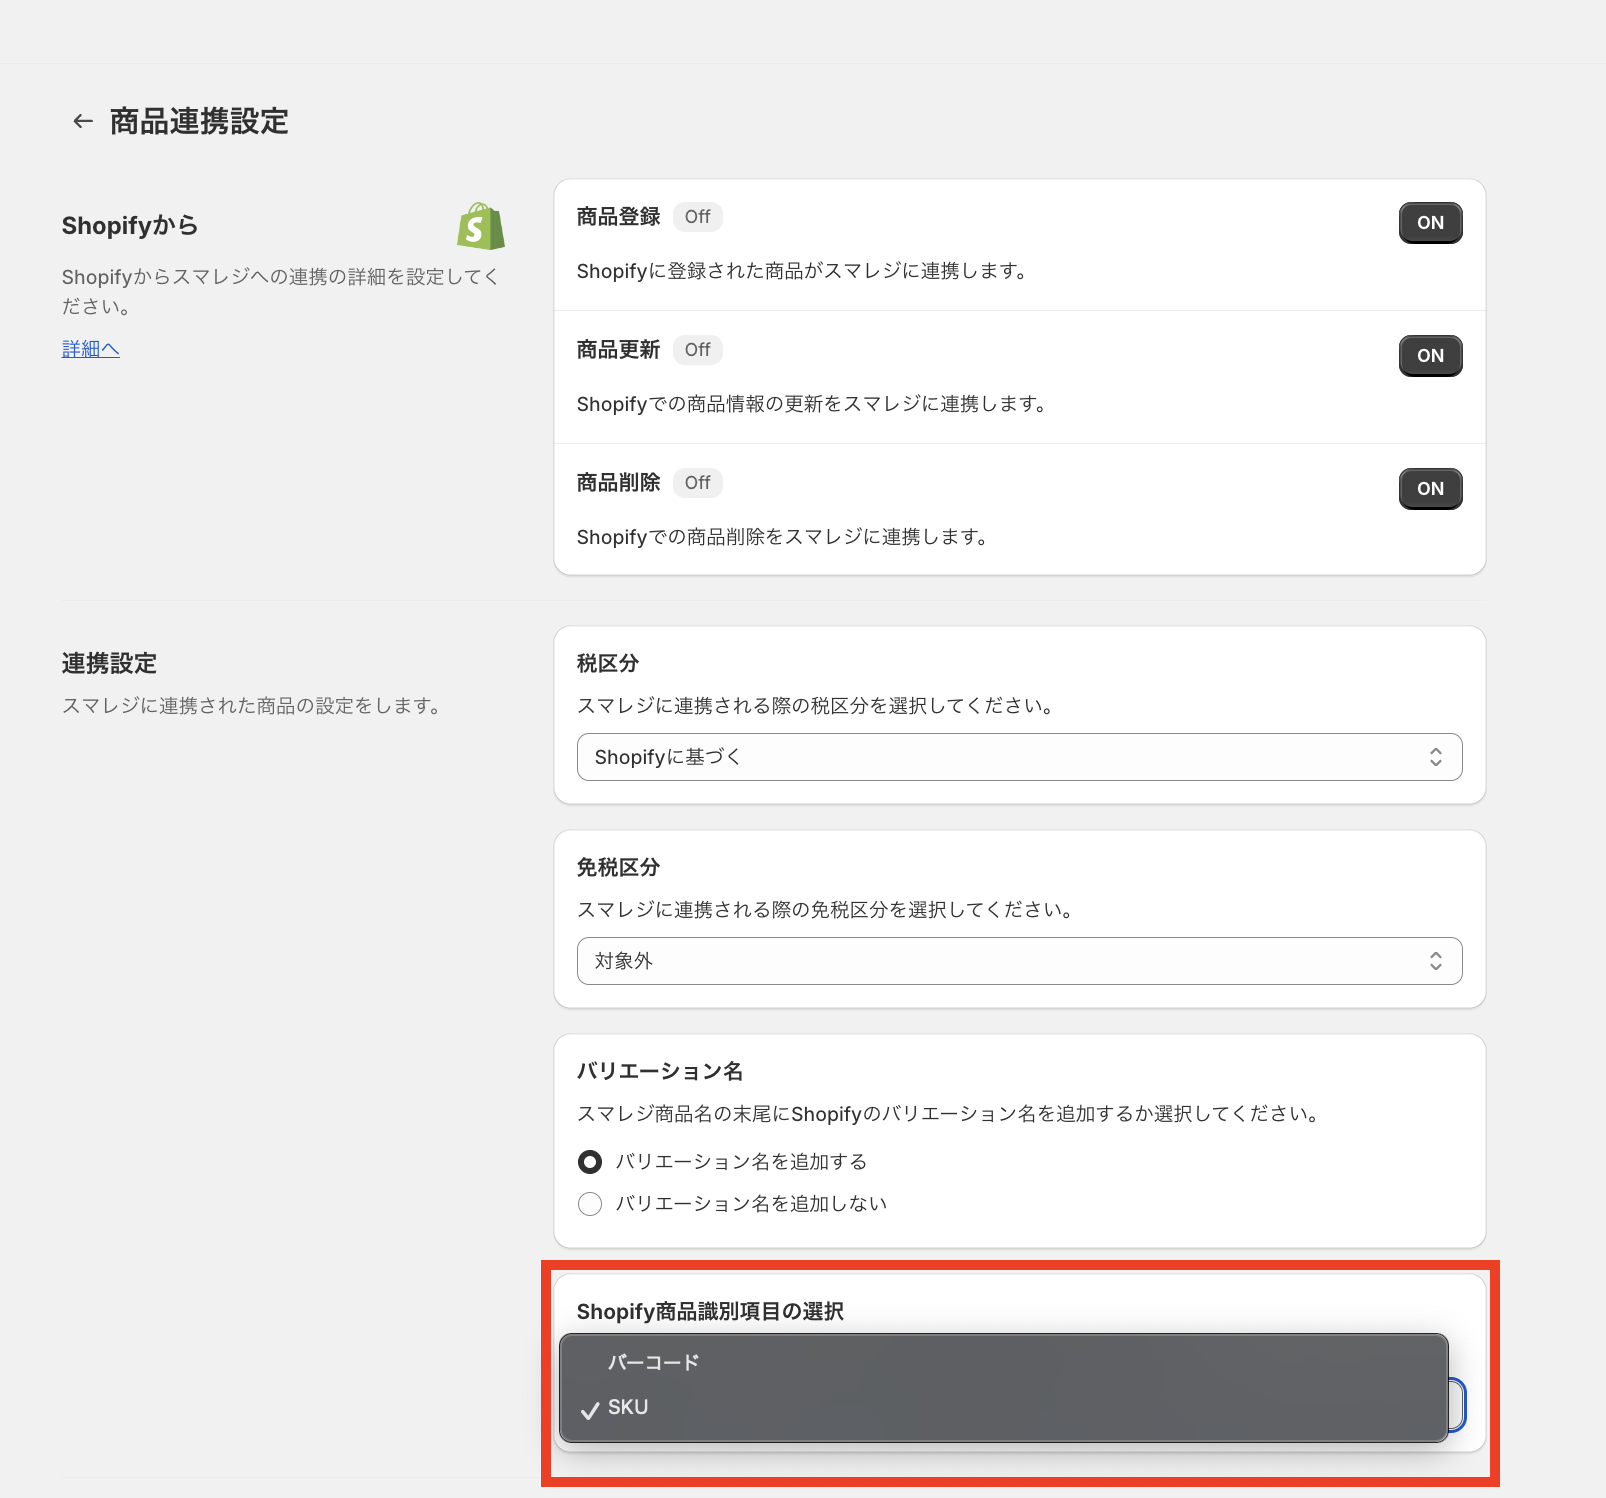Viewport: 1606px width, 1498px height.
Task: Click the 免税区分 card heading
Action: (618, 867)
